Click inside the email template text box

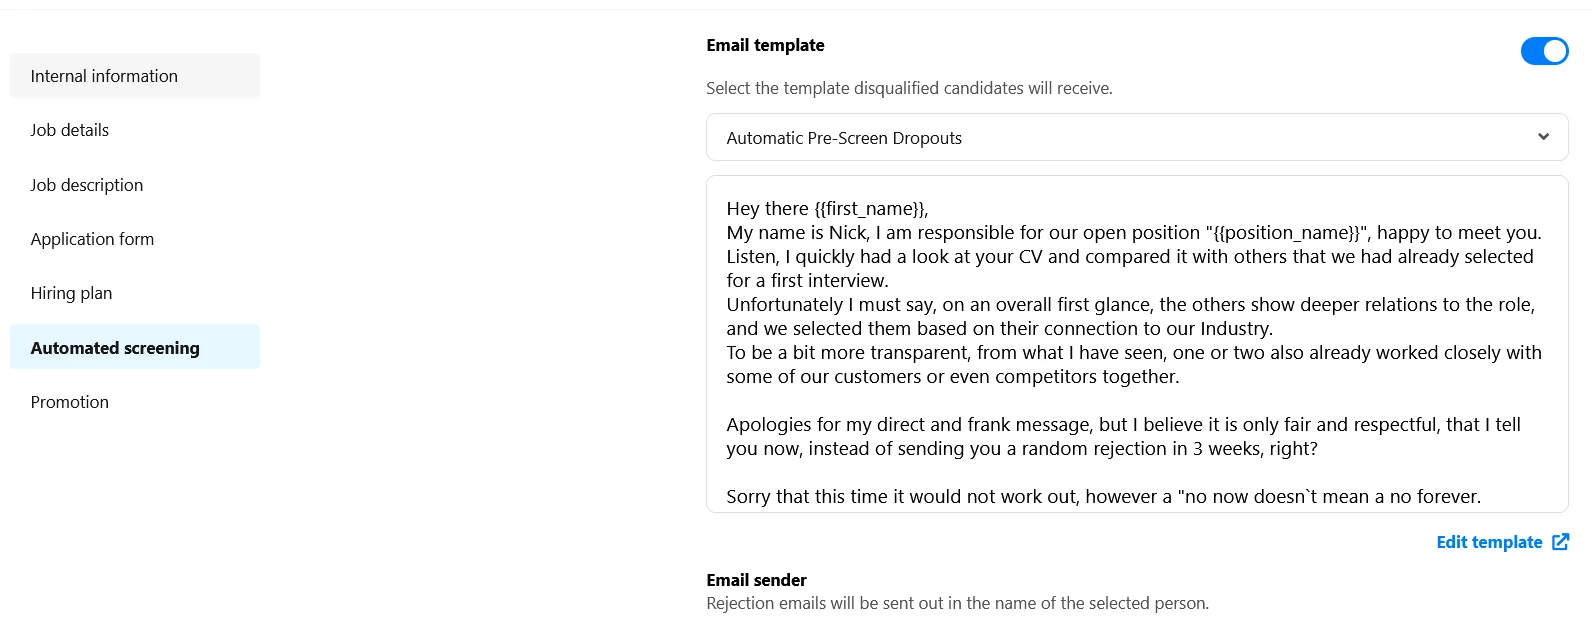click(x=1137, y=344)
